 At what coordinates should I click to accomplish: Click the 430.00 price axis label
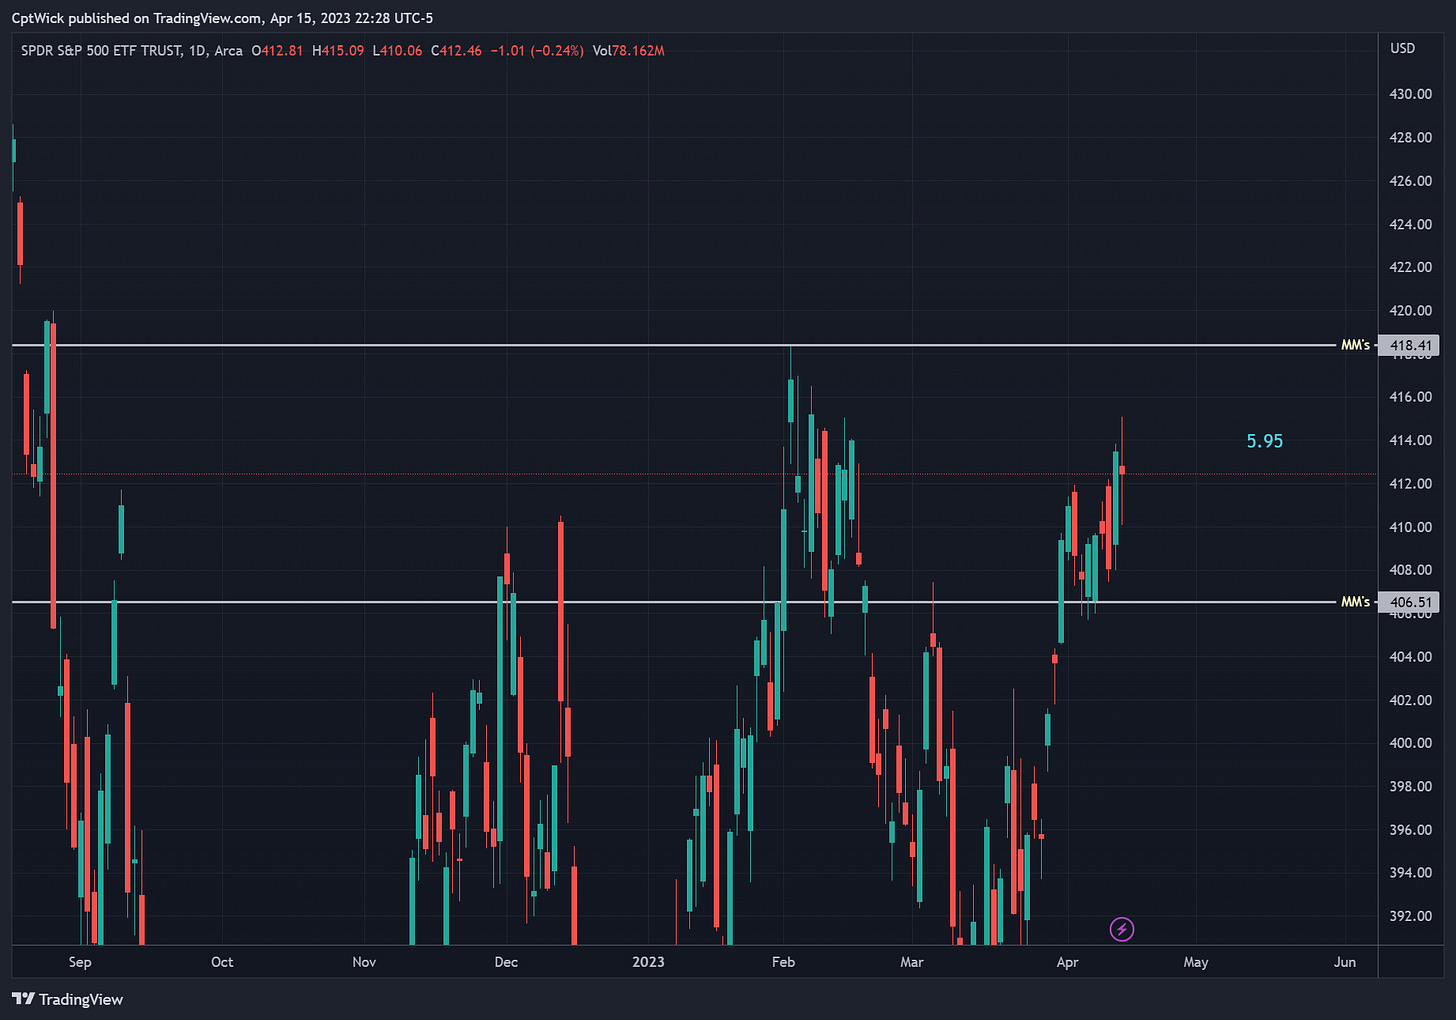1410,94
